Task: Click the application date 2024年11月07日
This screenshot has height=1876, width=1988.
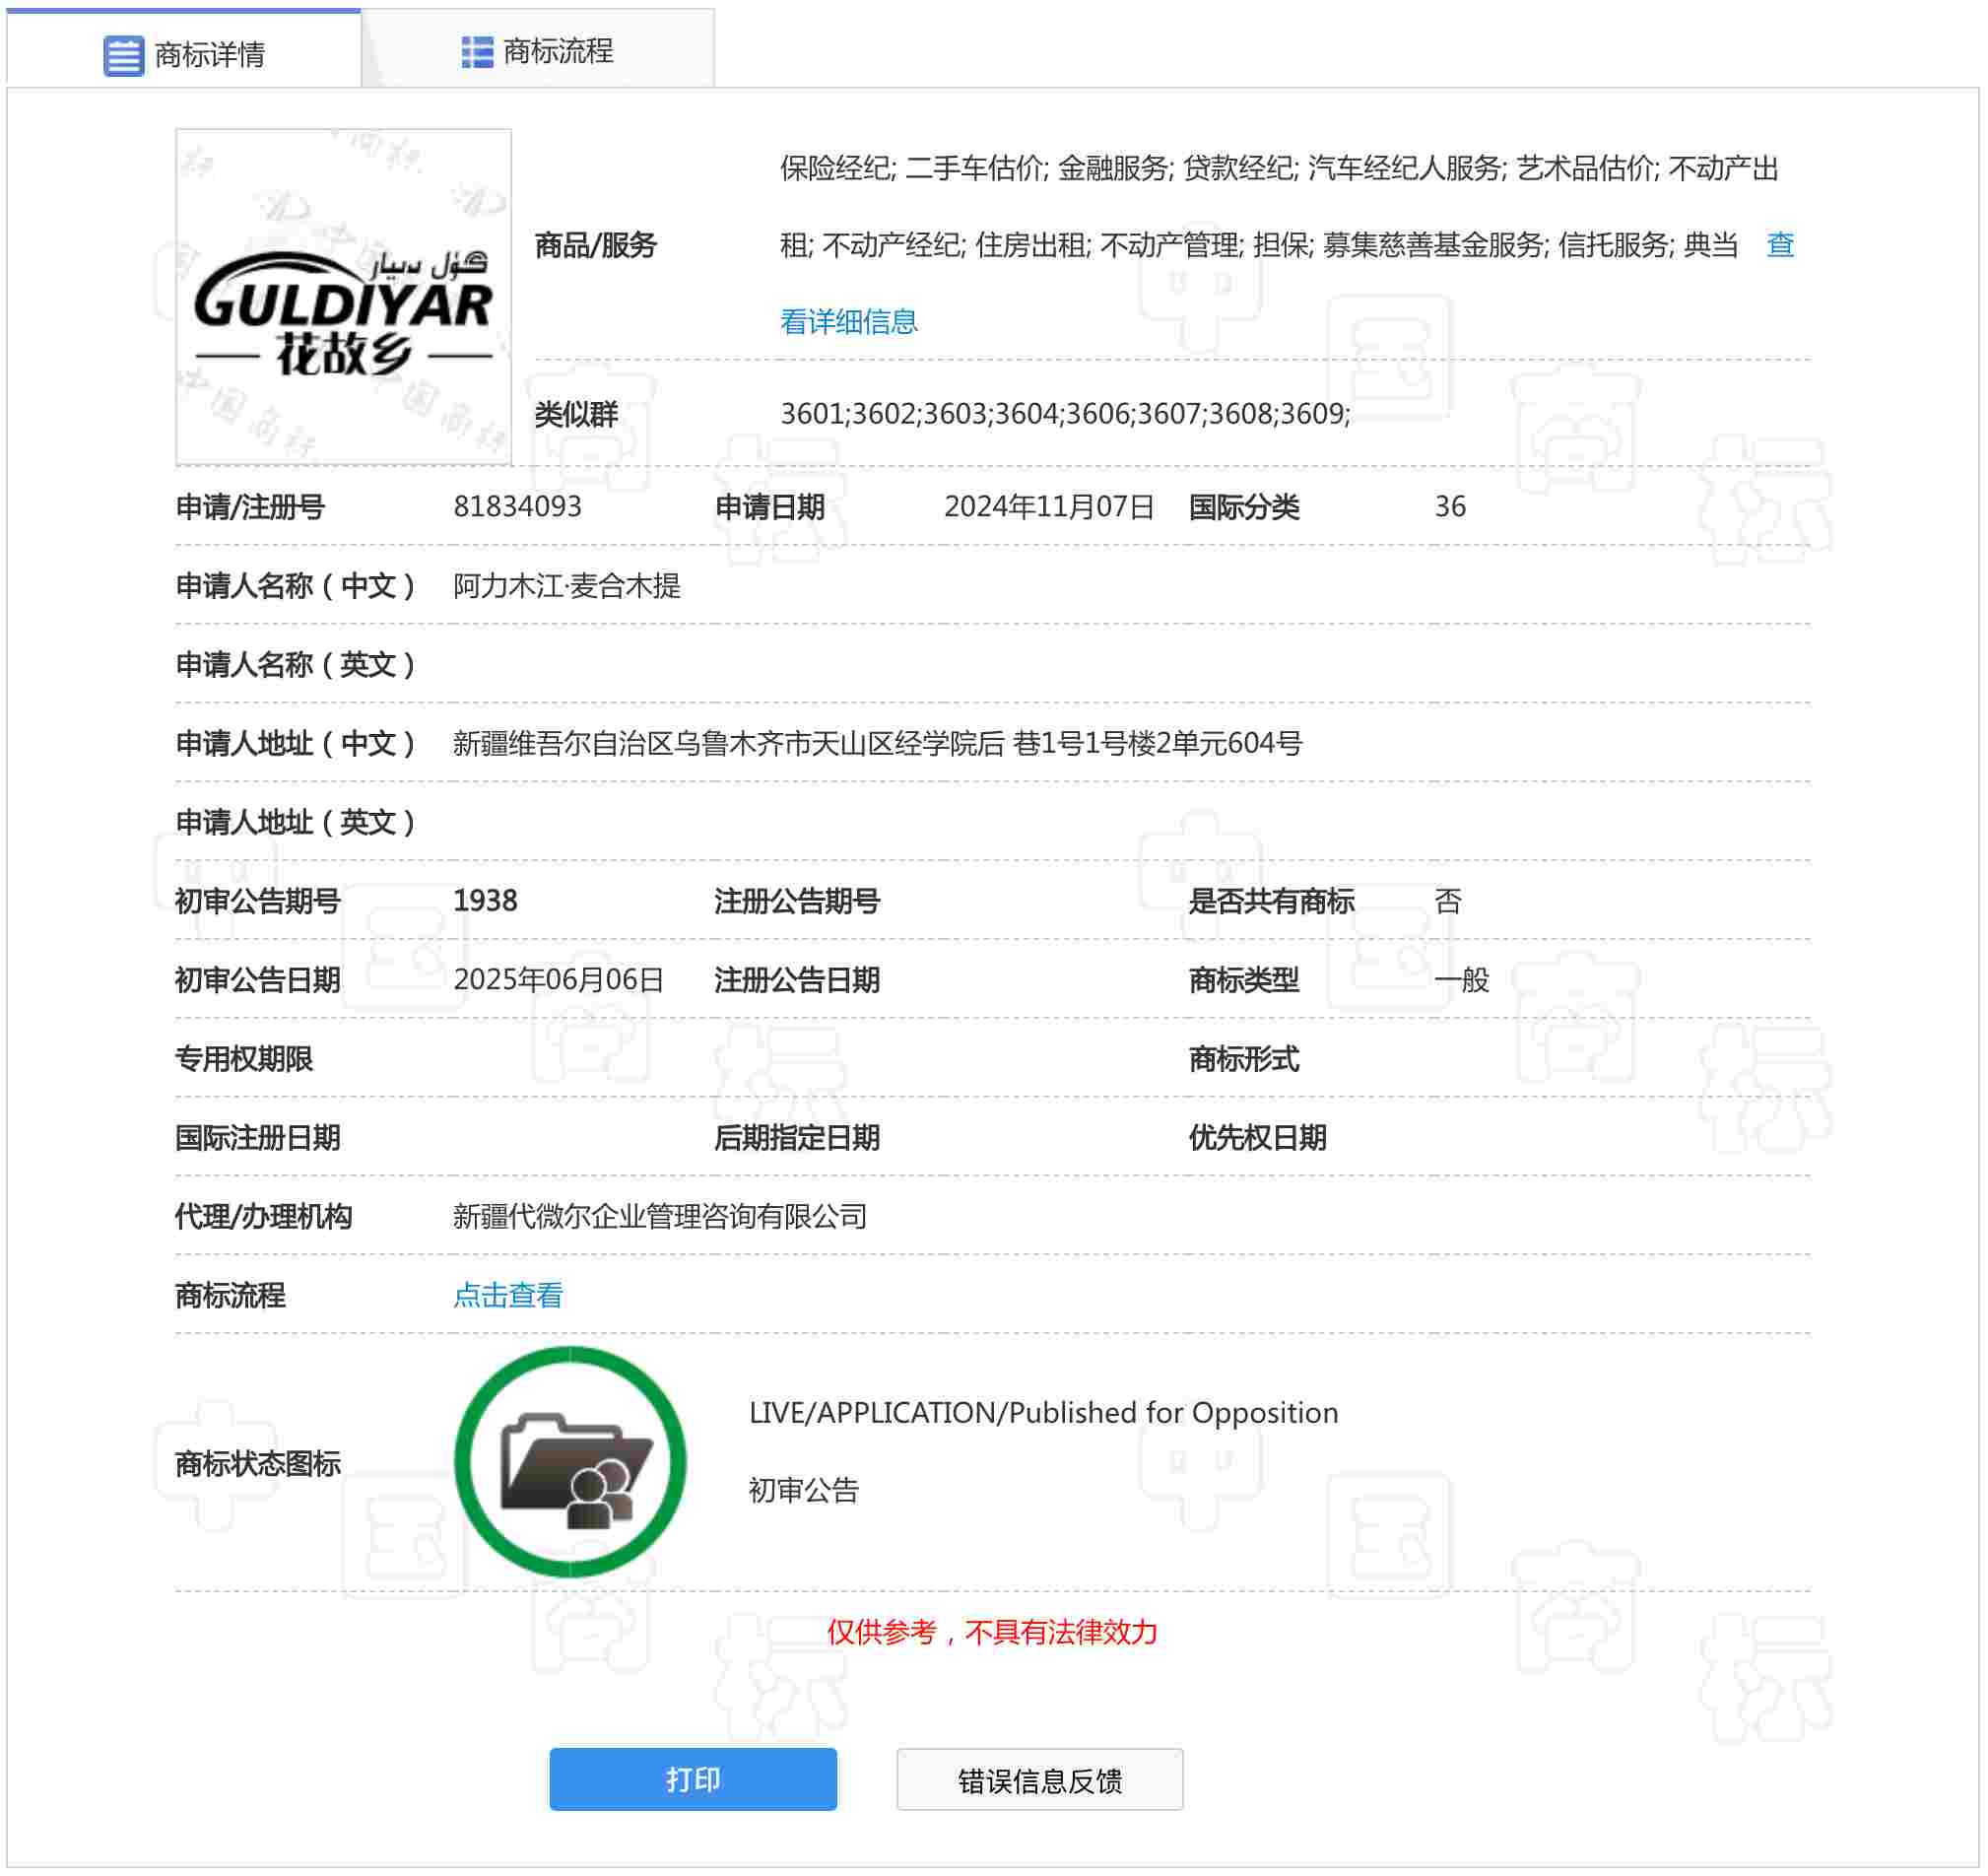Action: click(x=1048, y=507)
